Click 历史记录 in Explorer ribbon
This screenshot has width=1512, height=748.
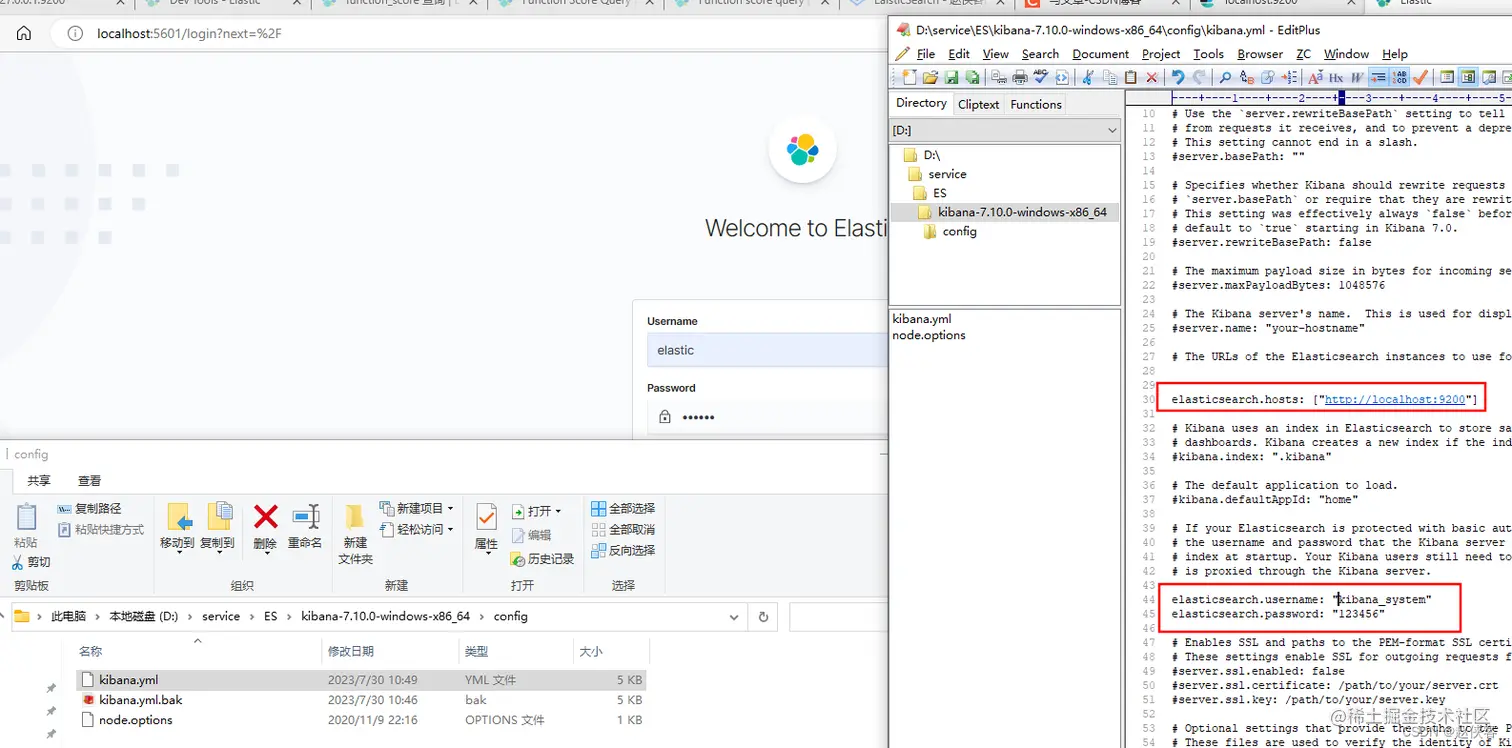[x=542, y=559]
